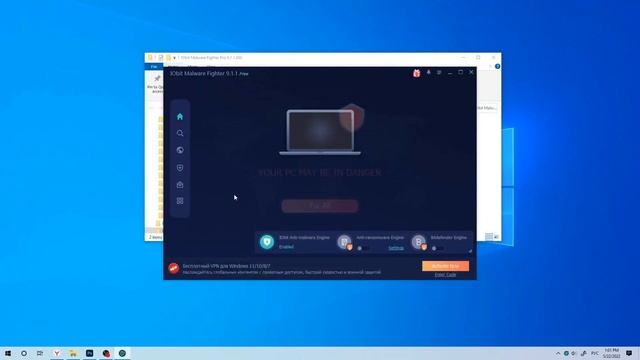Click the faded red Fix All button
The width and height of the screenshot is (640, 360).
tap(320, 206)
